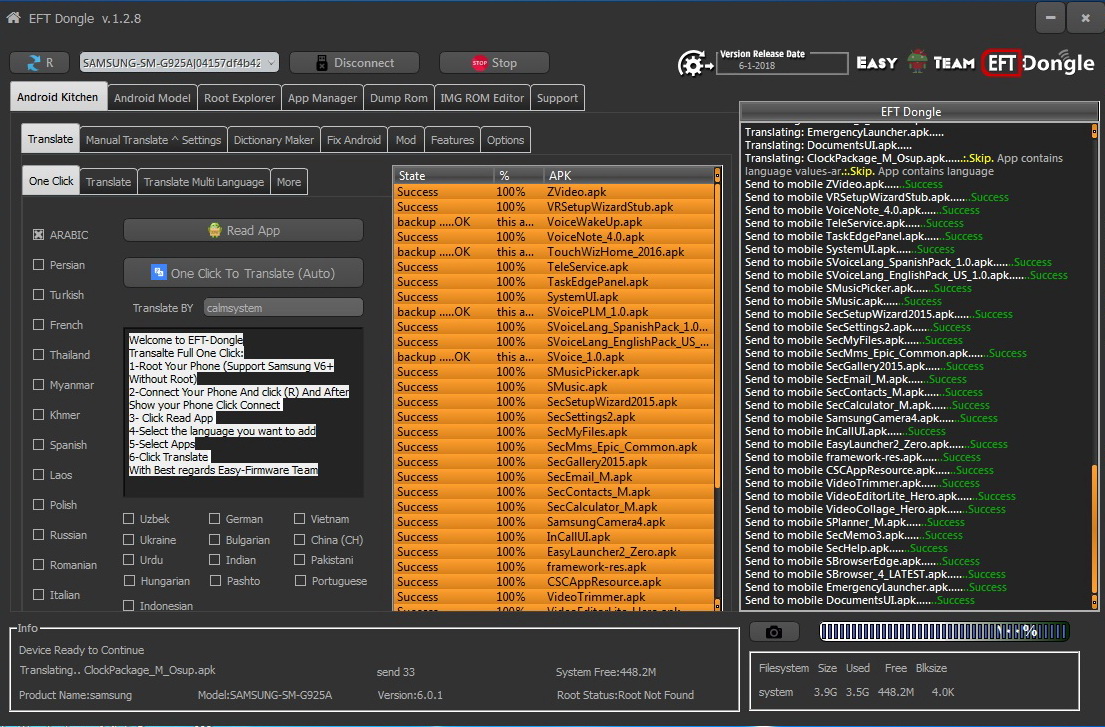Check the French language option
This screenshot has width=1105, height=727.
click(39, 324)
